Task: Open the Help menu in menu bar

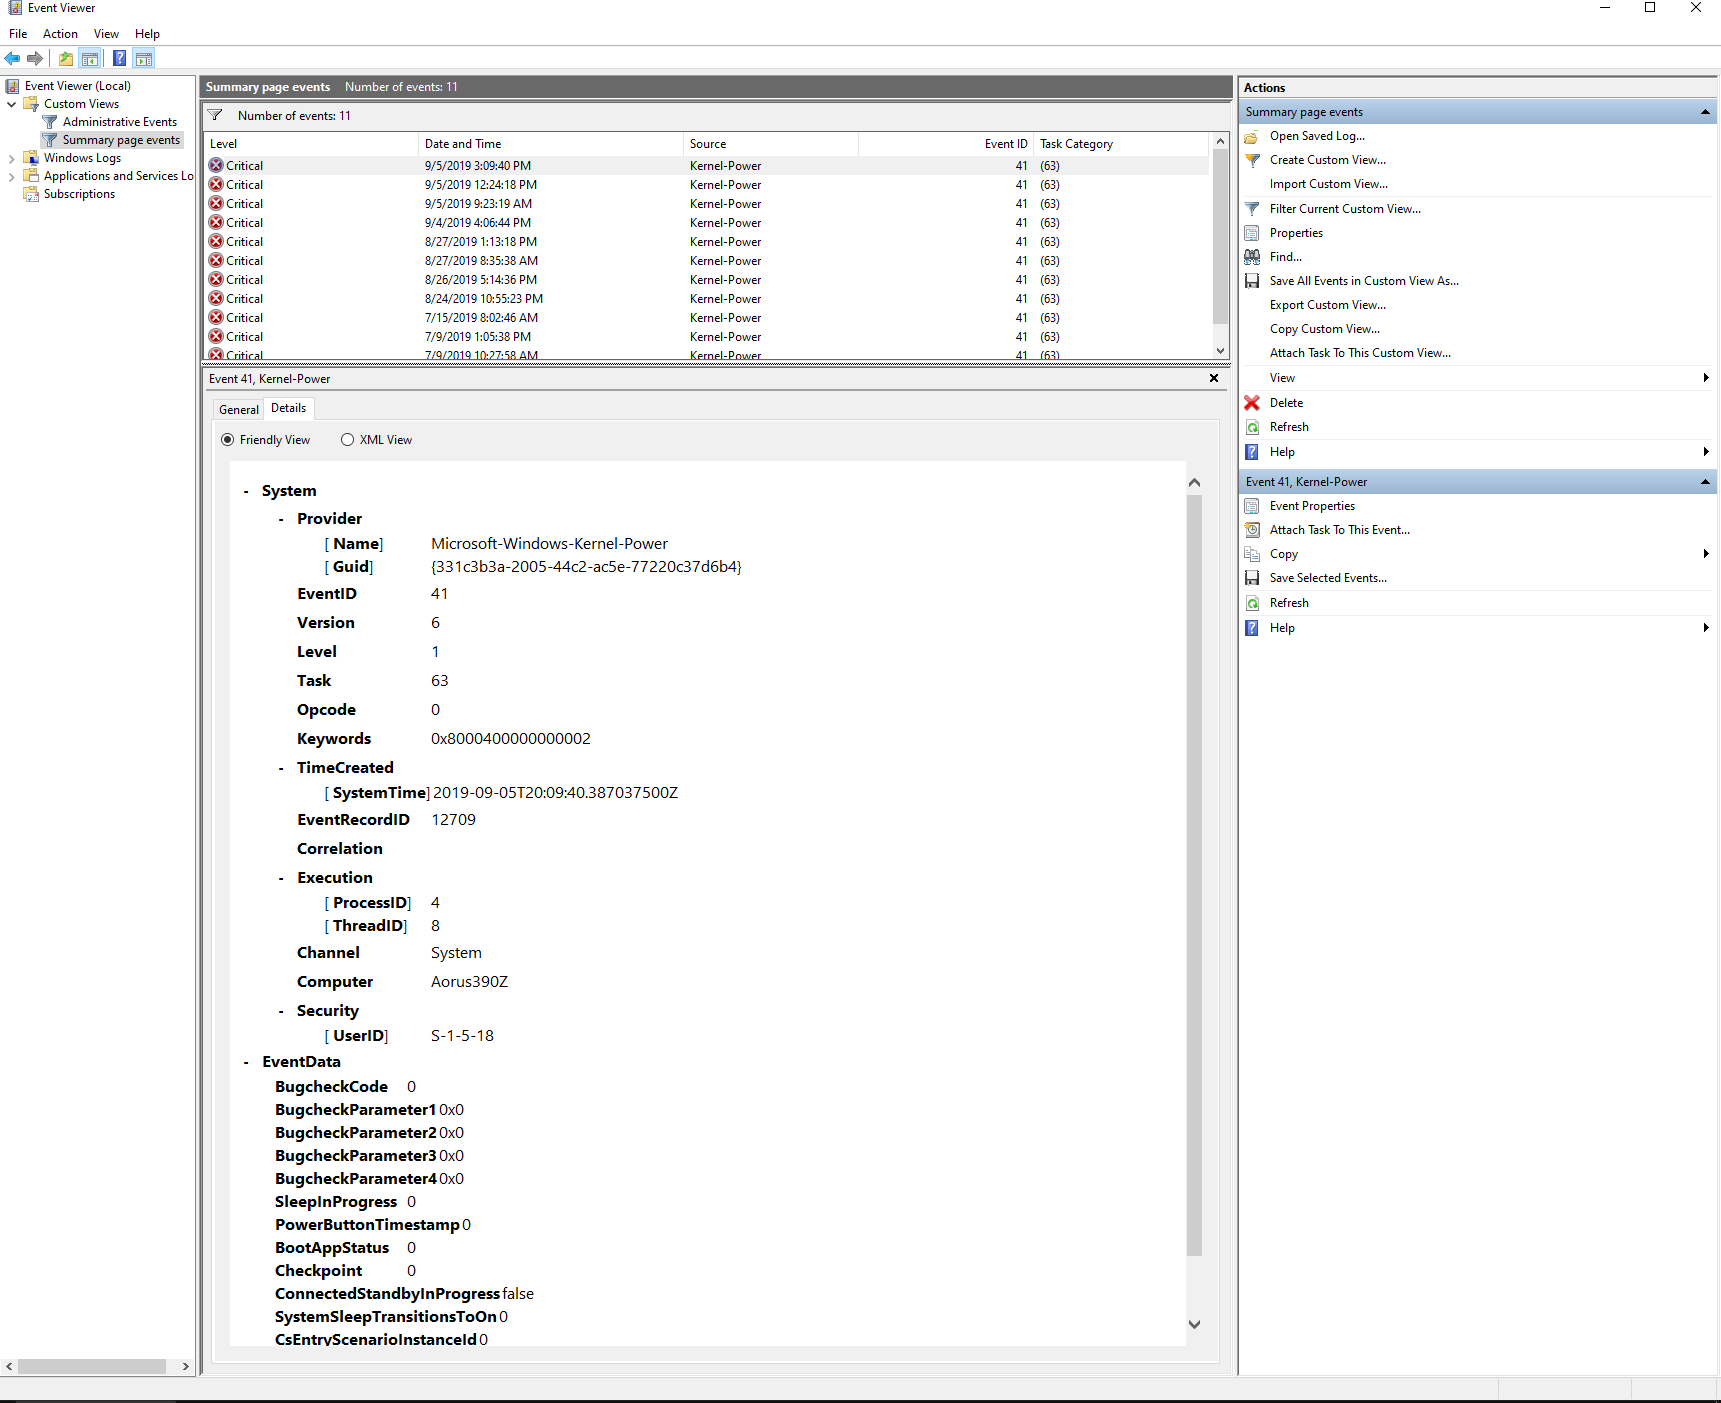Action: coord(147,34)
